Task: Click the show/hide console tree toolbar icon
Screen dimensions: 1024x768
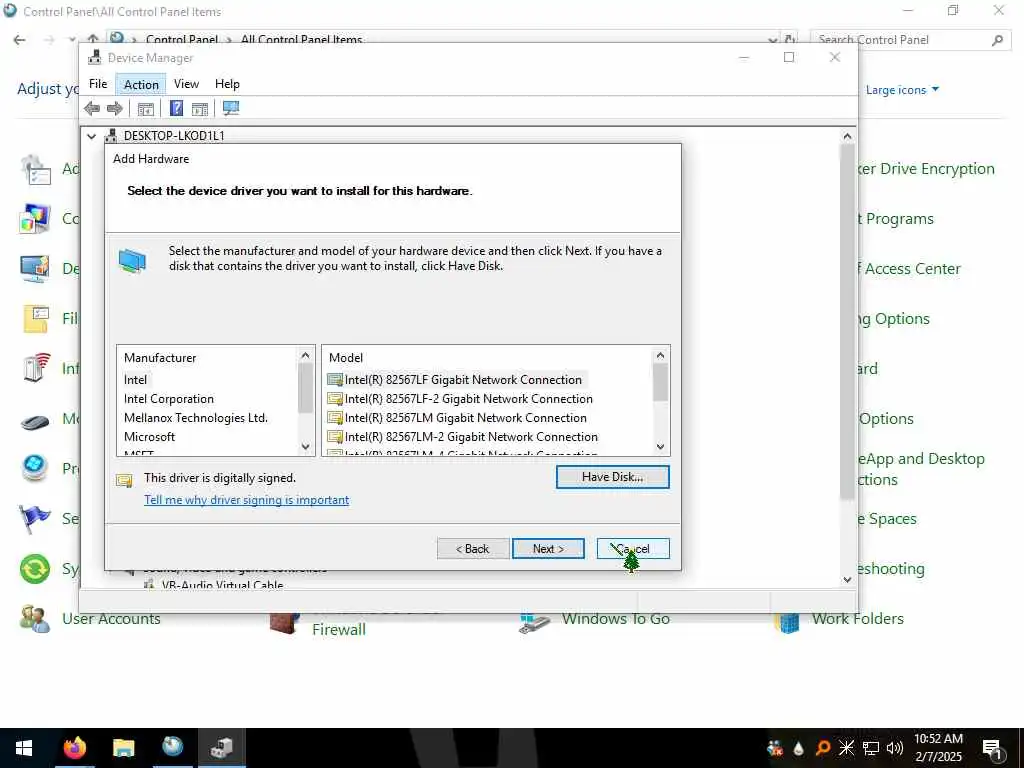Action: point(146,108)
